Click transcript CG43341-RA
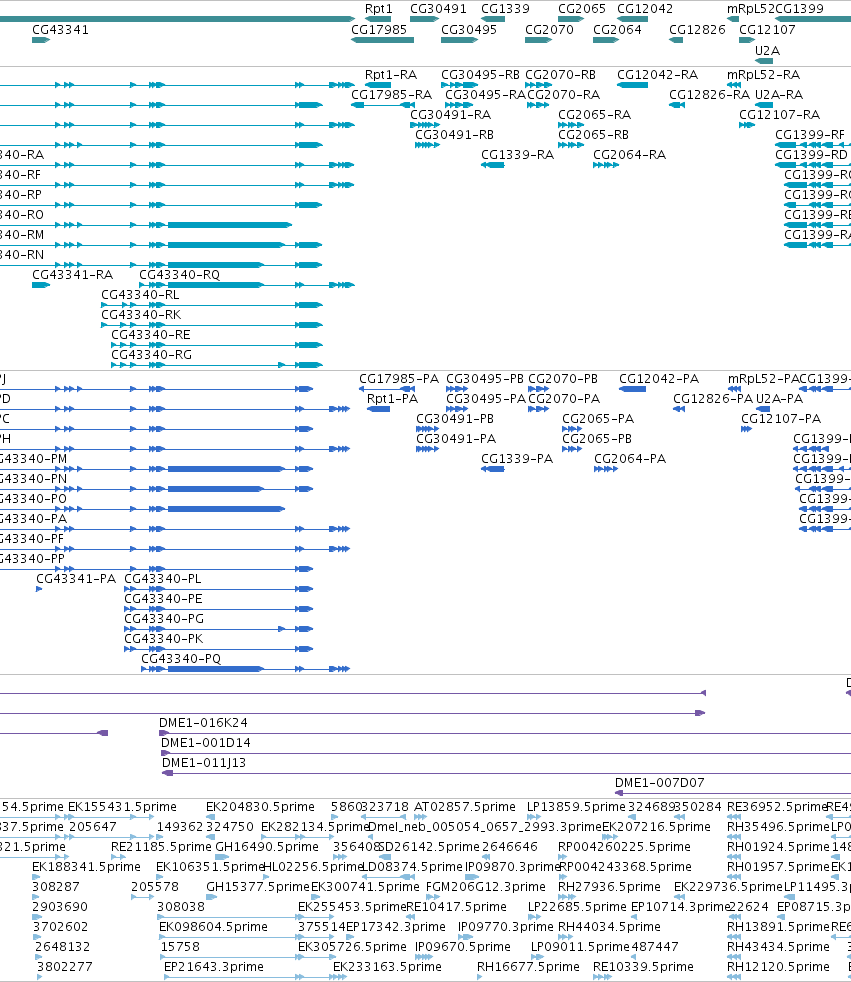The image size is (851, 982). click(73, 275)
